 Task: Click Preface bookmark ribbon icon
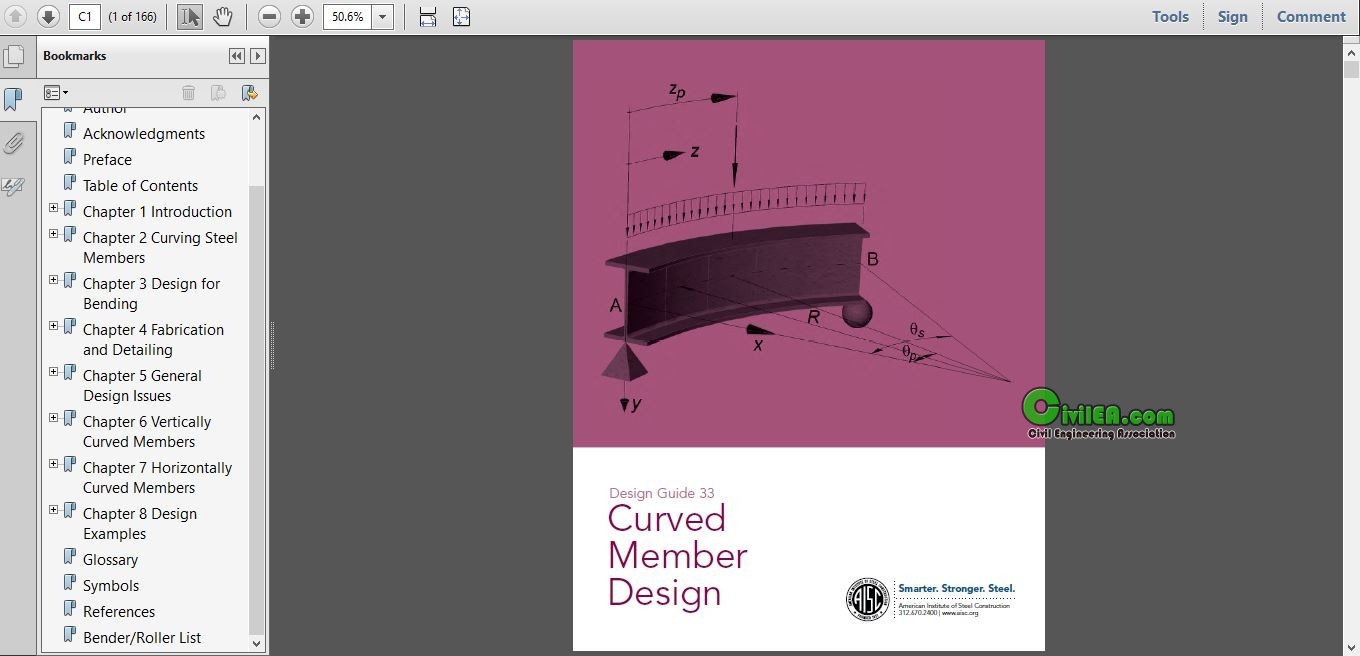70,157
